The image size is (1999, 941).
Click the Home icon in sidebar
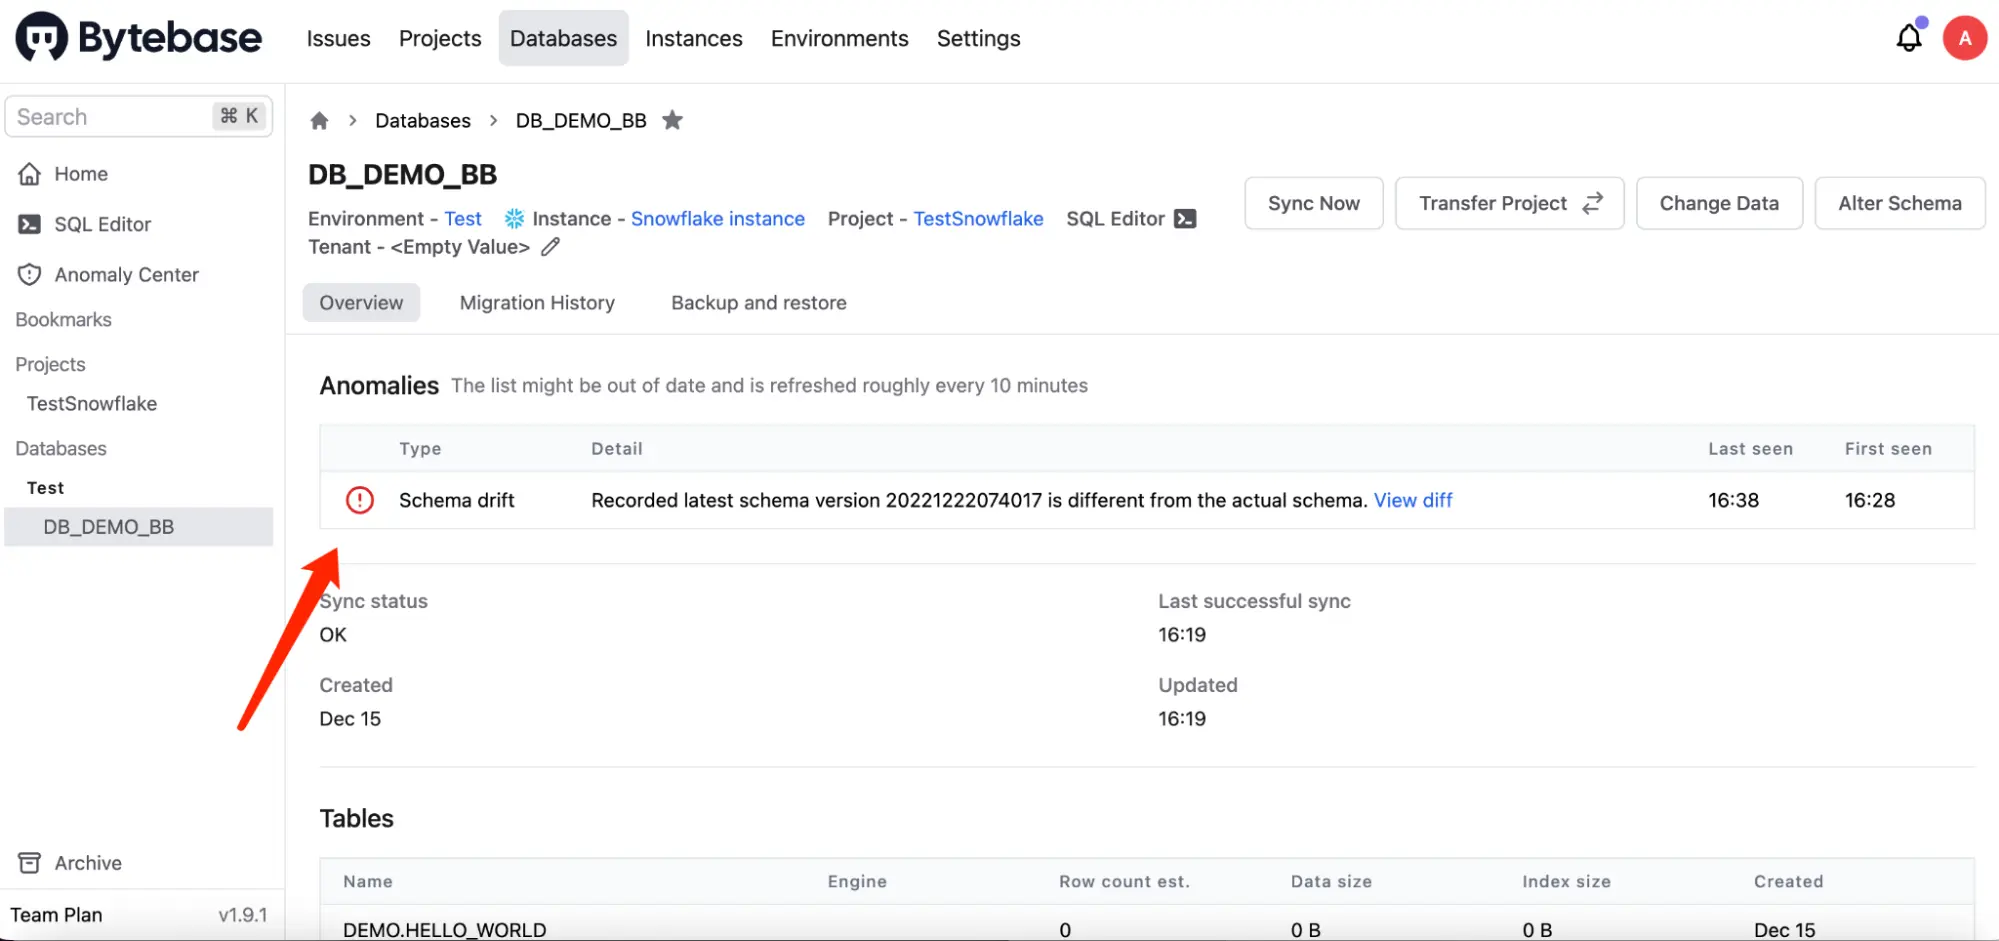click(x=30, y=174)
